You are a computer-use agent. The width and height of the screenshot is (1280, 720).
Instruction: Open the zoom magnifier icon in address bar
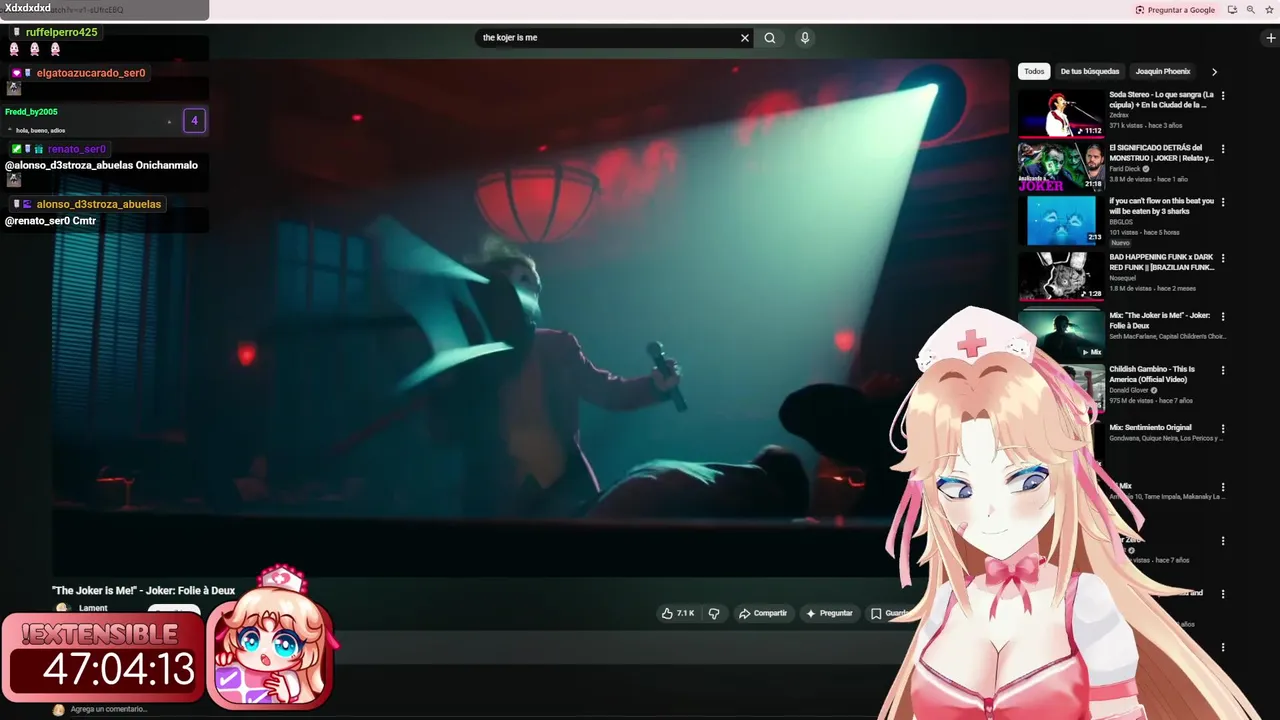1250,10
